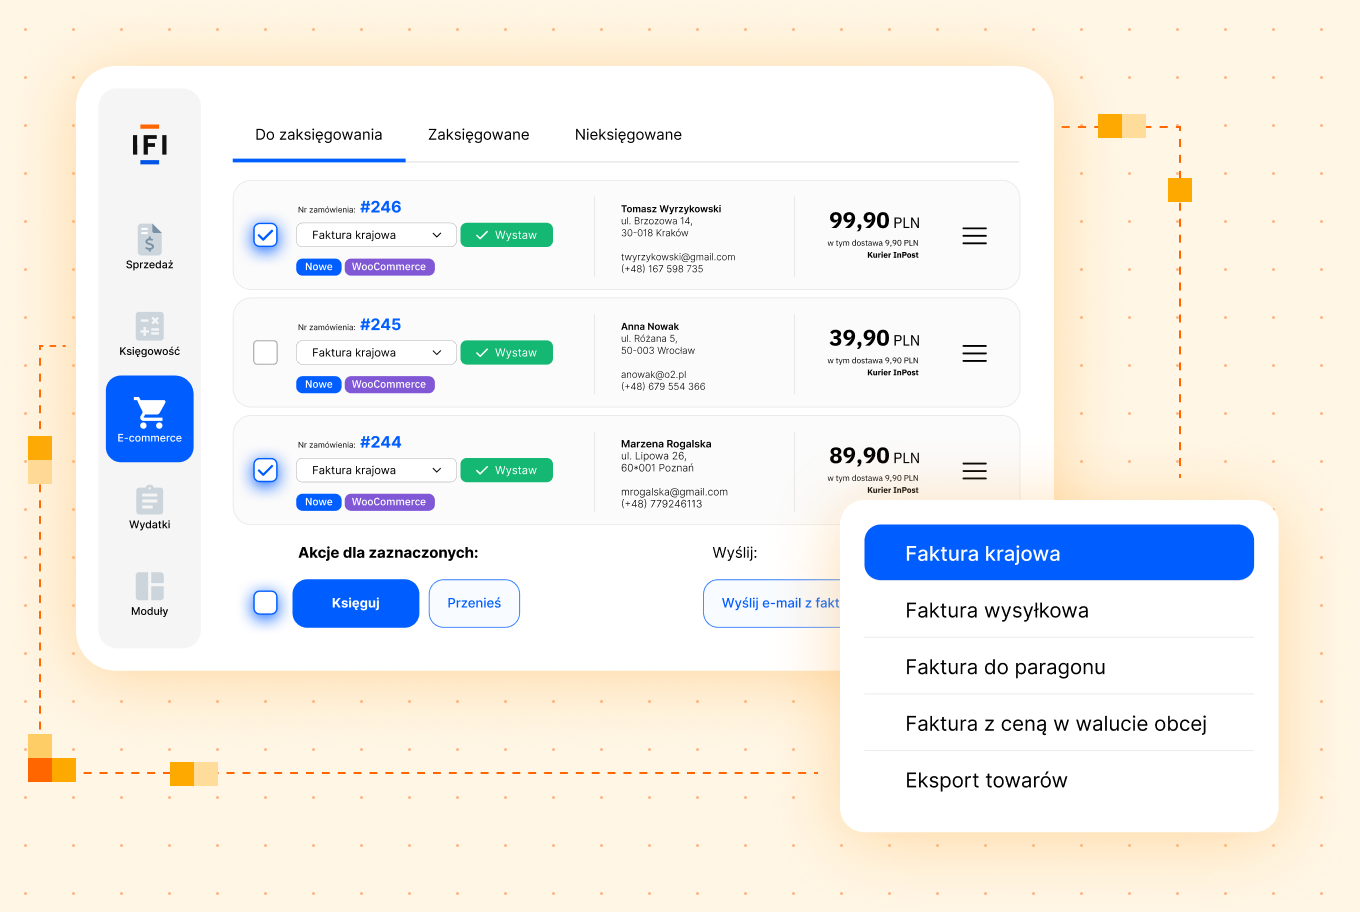Screen dimensions: 1360x912
Task: Click email twyrzykowski@gmail.com
Action: [678, 257]
